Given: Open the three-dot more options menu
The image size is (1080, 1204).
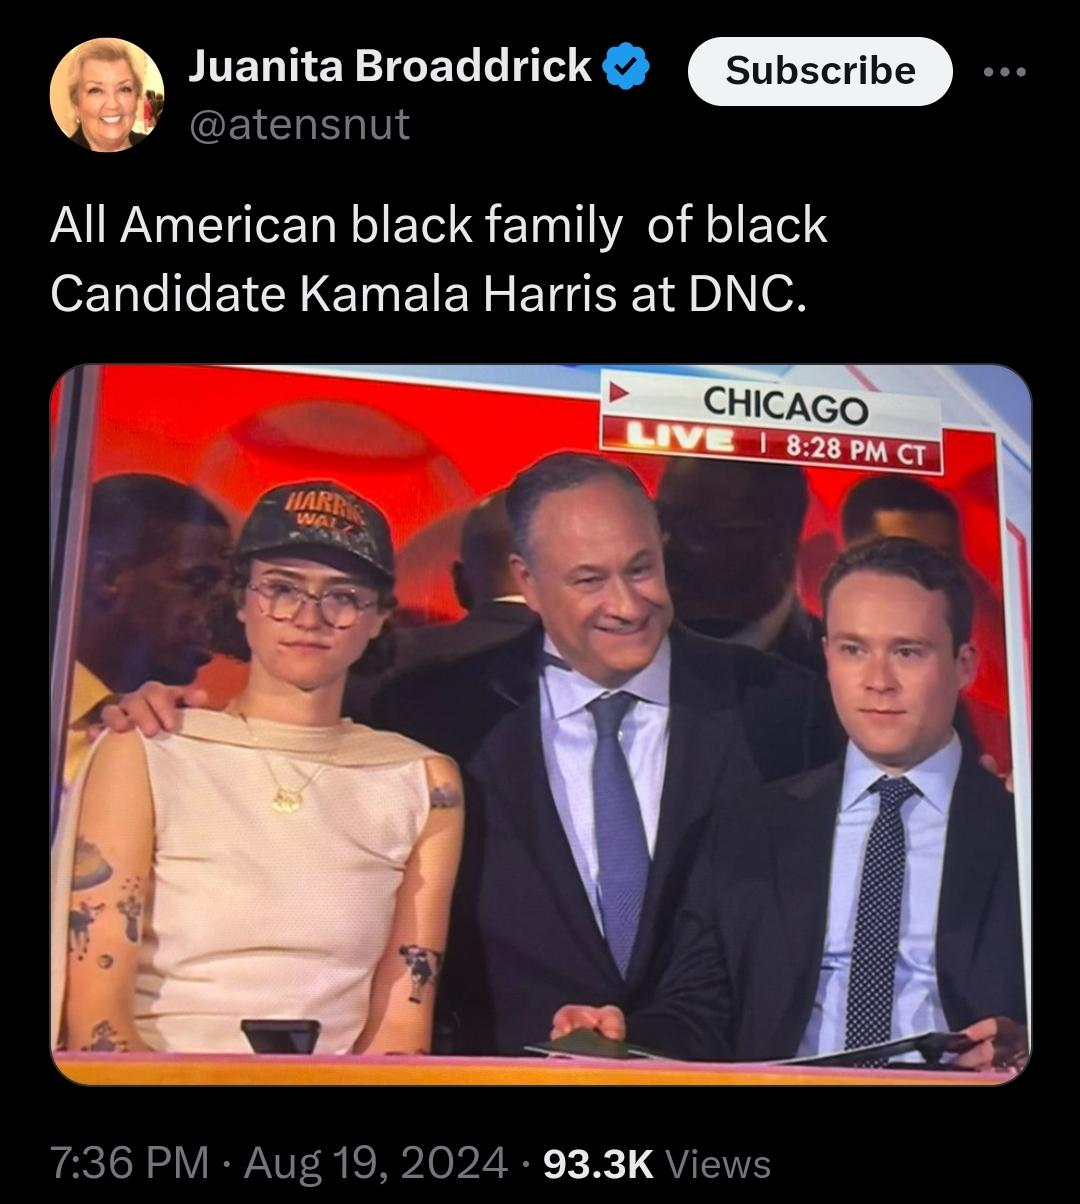Looking at the screenshot, I should click(1005, 72).
